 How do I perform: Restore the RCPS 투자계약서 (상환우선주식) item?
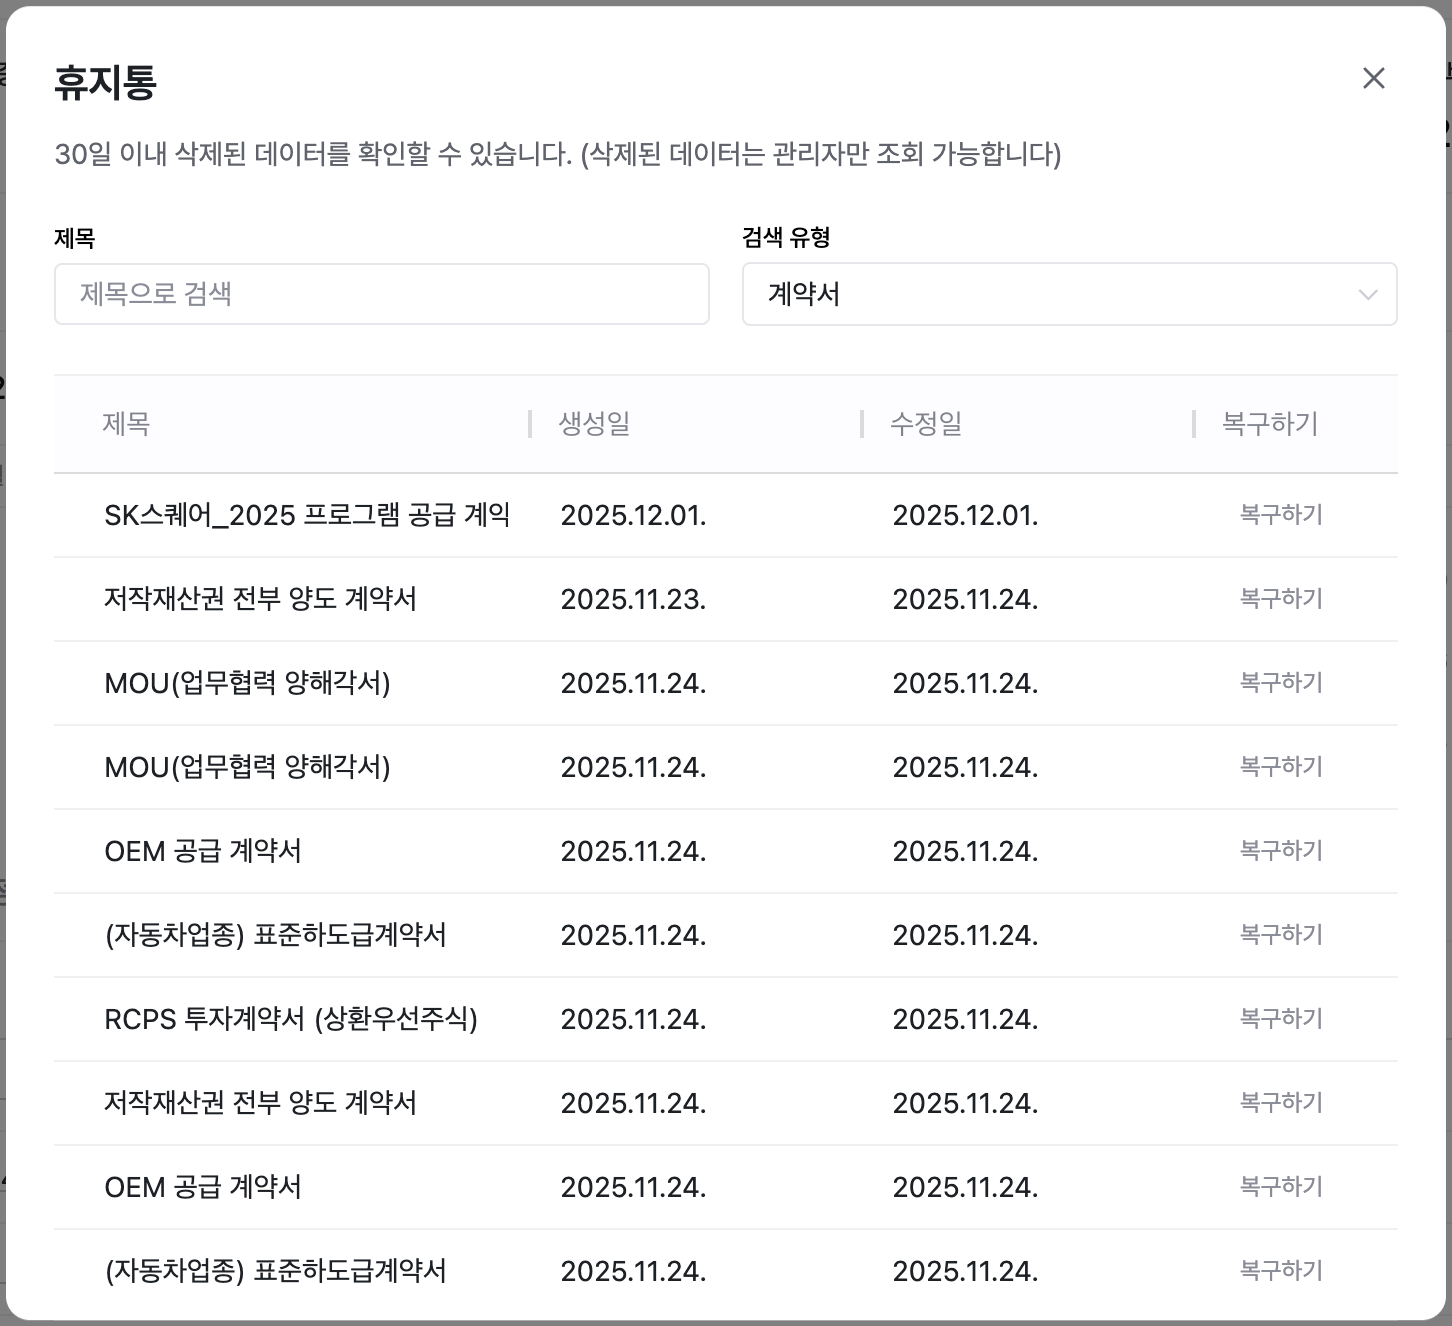click(1280, 1019)
